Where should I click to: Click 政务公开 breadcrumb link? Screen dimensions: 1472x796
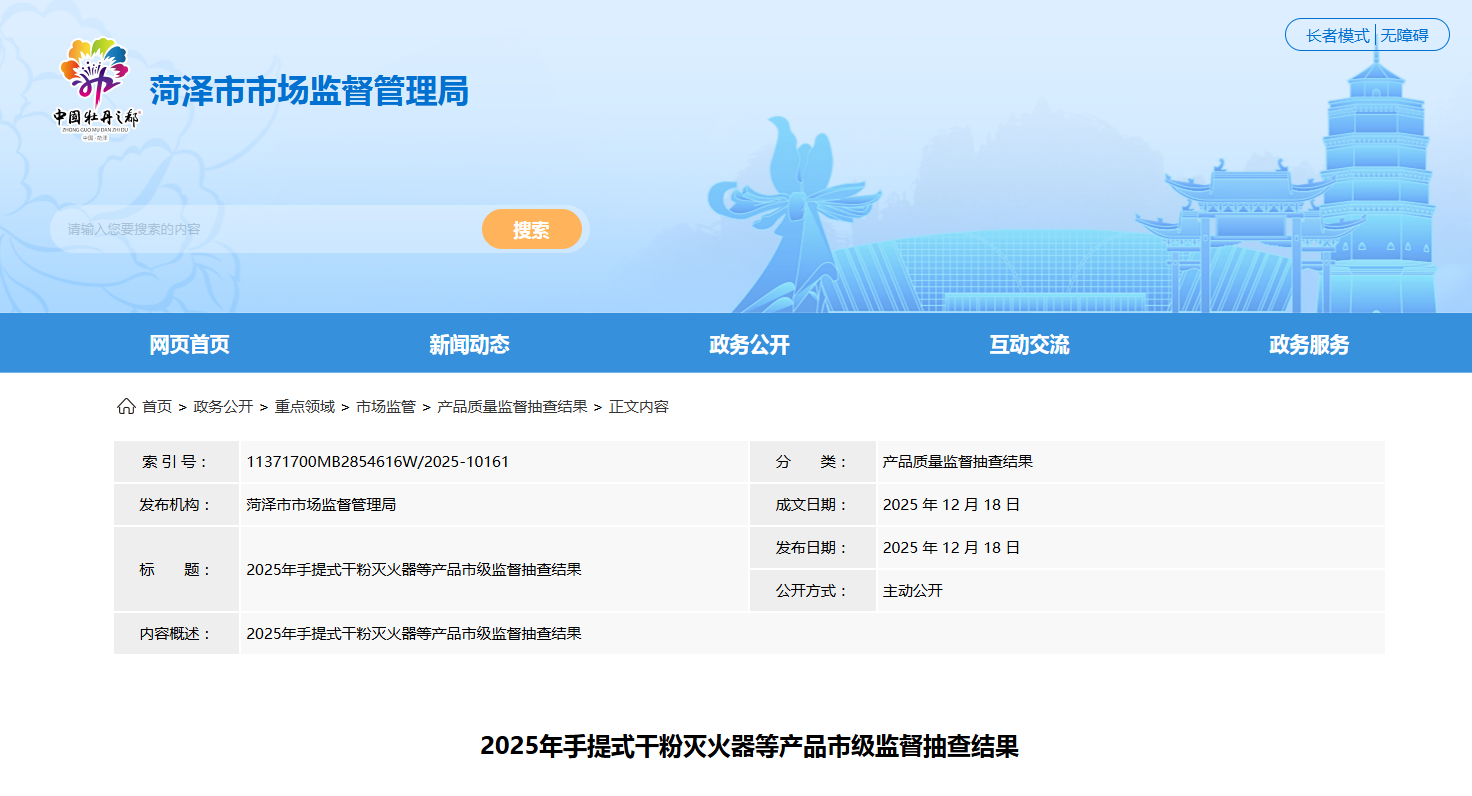(223, 407)
